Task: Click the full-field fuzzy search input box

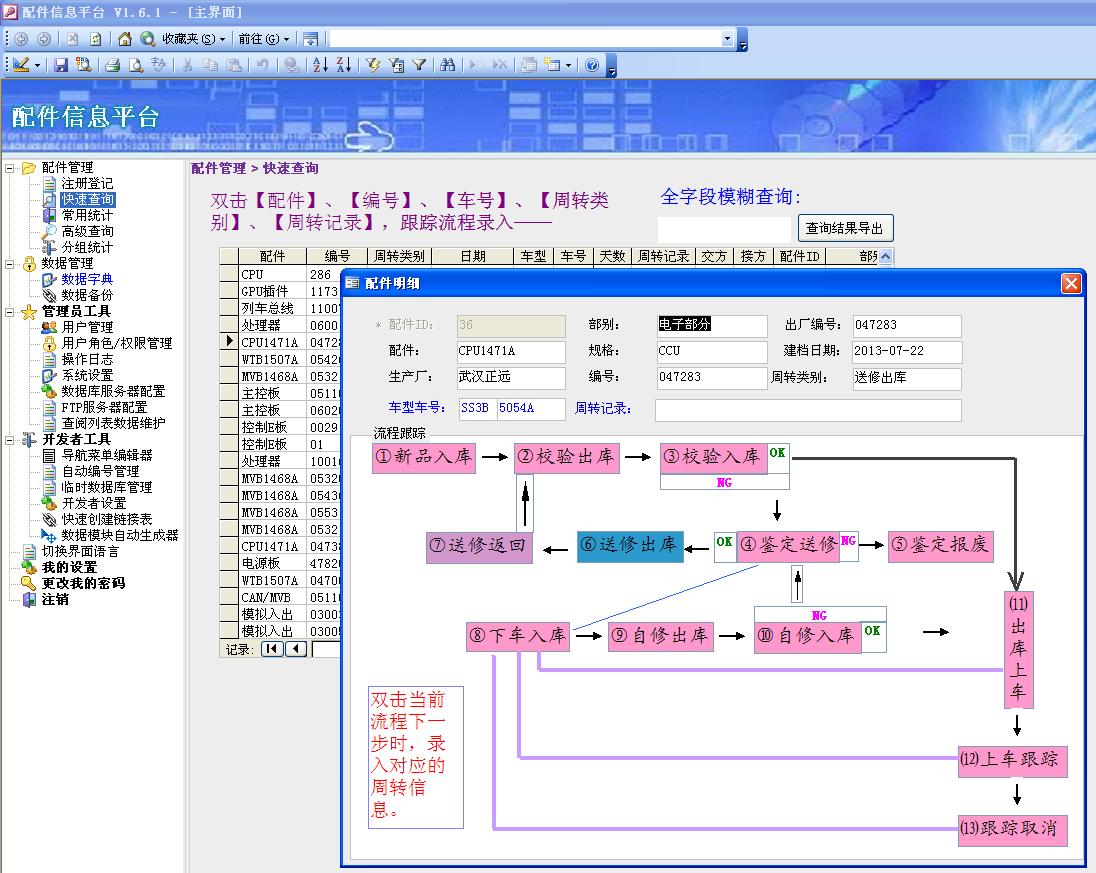Action: tap(723, 229)
